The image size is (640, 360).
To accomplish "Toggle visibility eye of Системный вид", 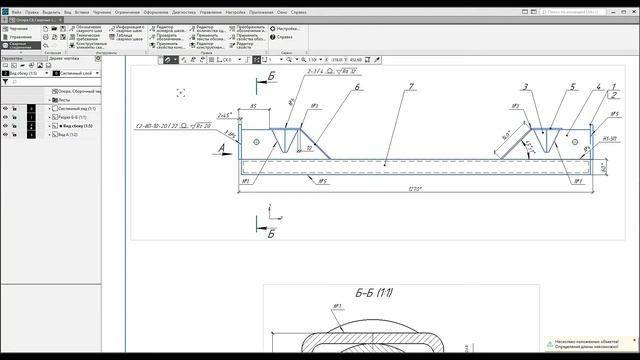I will click(x=5, y=109).
